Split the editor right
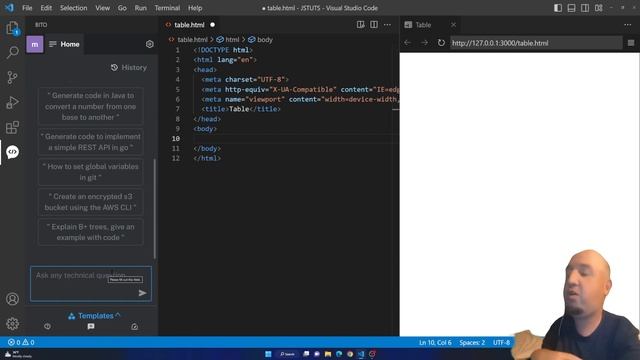This screenshot has width=640, height=360. click(x=374, y=25)
